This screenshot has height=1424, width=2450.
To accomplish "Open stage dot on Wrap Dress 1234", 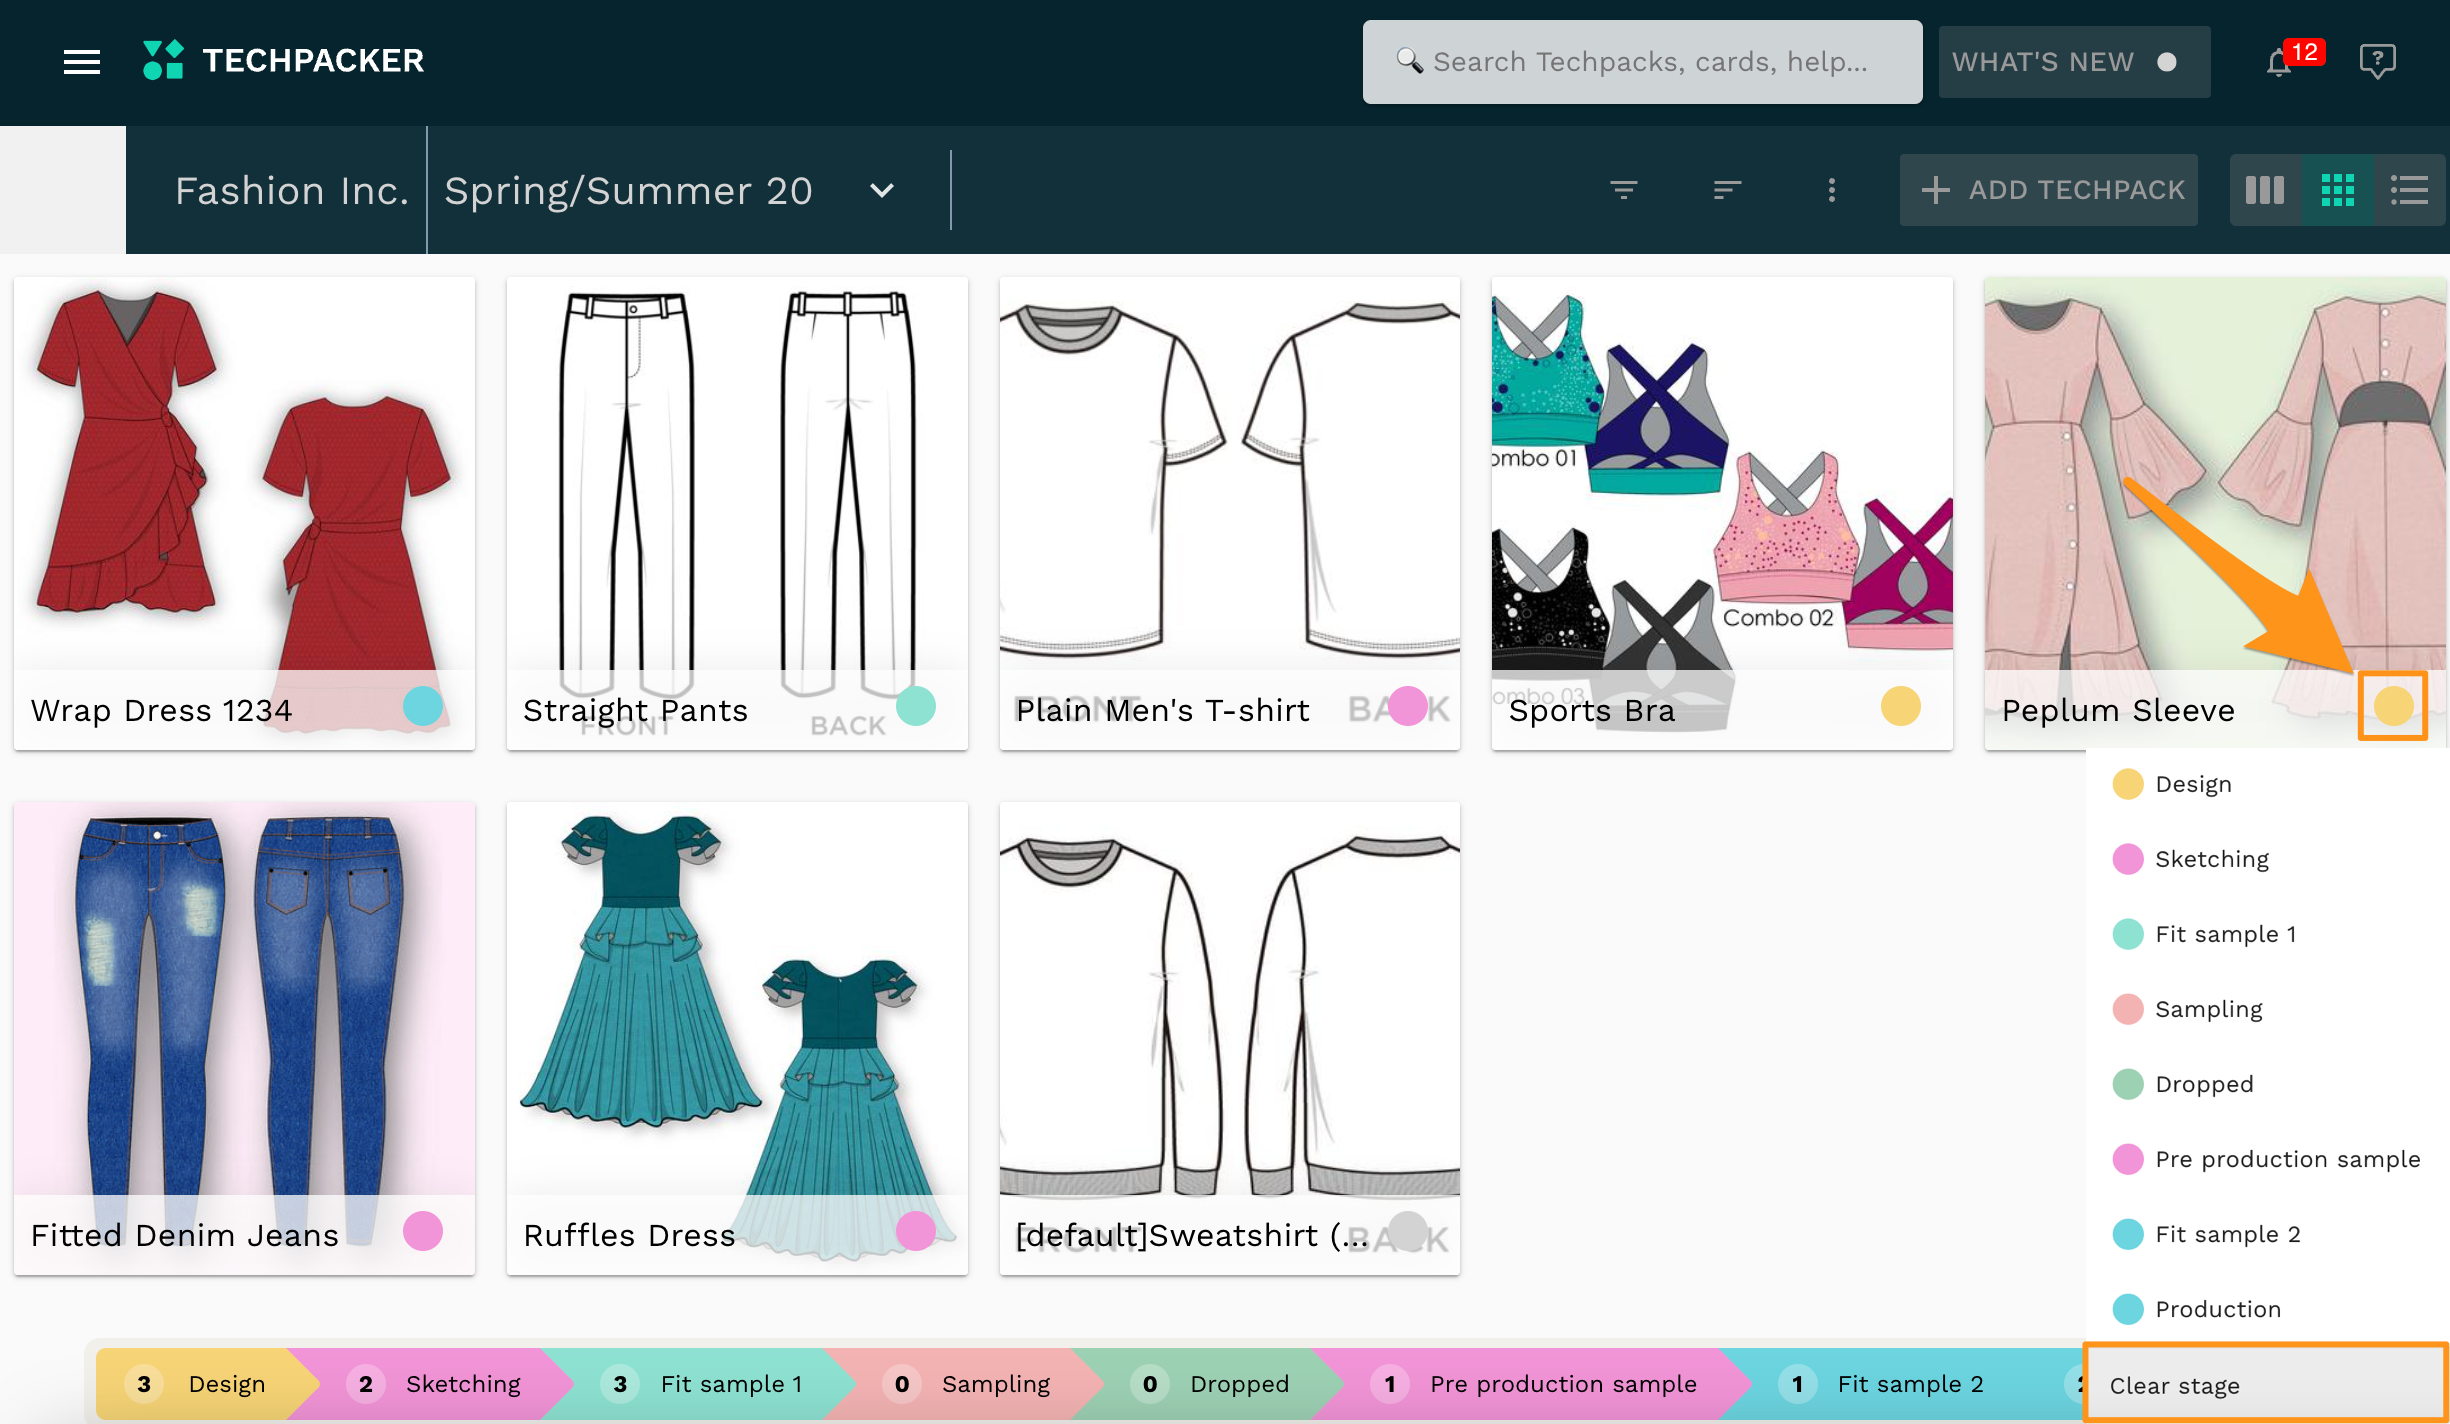I will tap(422, 706).
